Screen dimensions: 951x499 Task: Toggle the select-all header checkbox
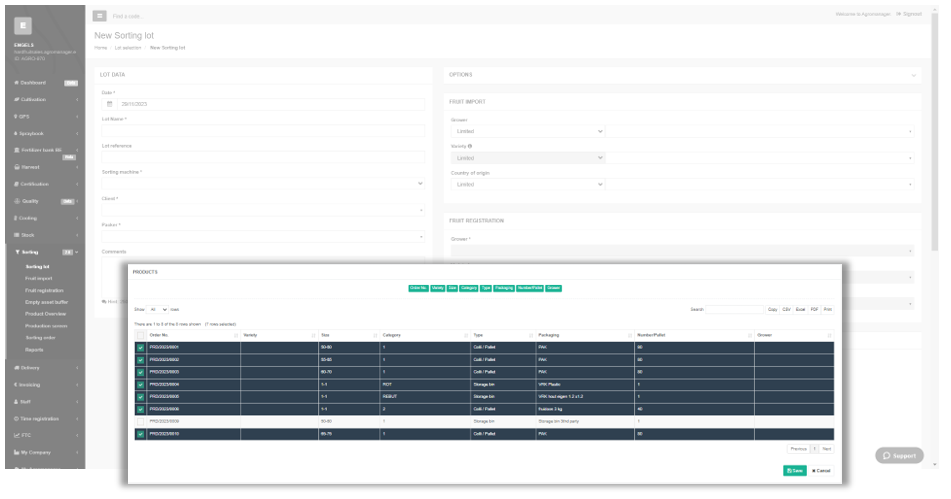(x=141, y=335)
